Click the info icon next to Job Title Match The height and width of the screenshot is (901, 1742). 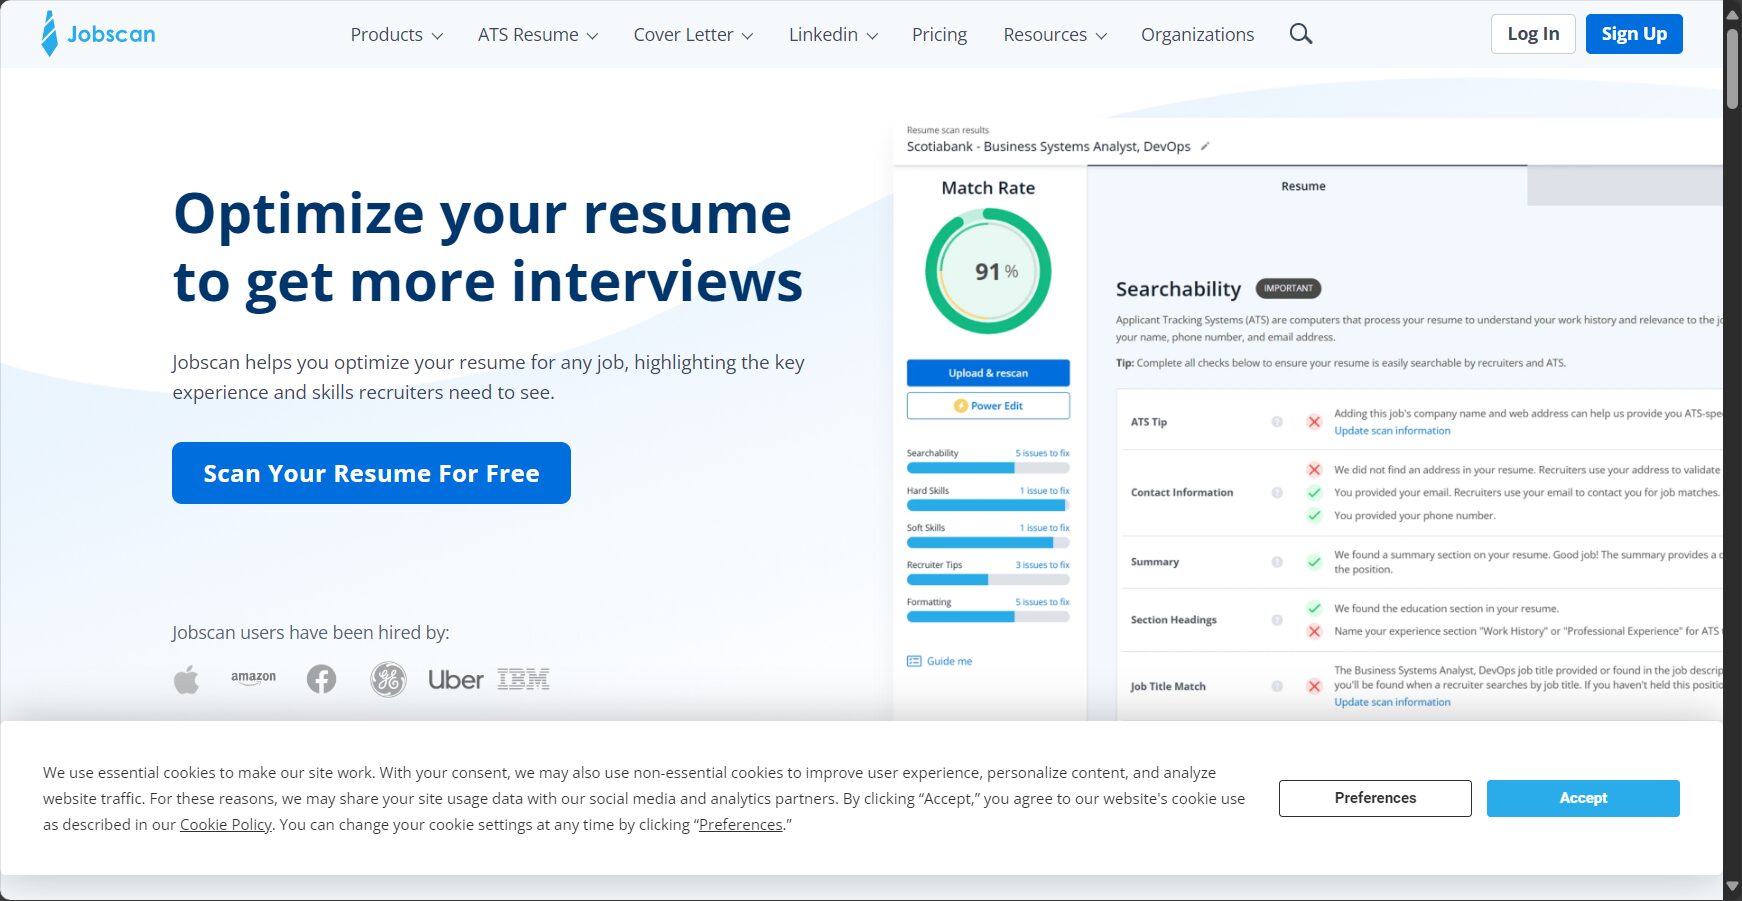coord(1277,686)
